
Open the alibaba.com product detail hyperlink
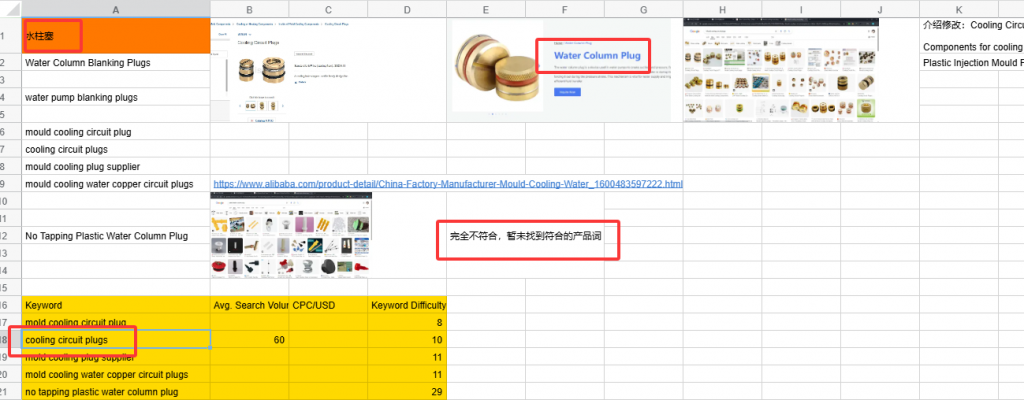(447, 184)
